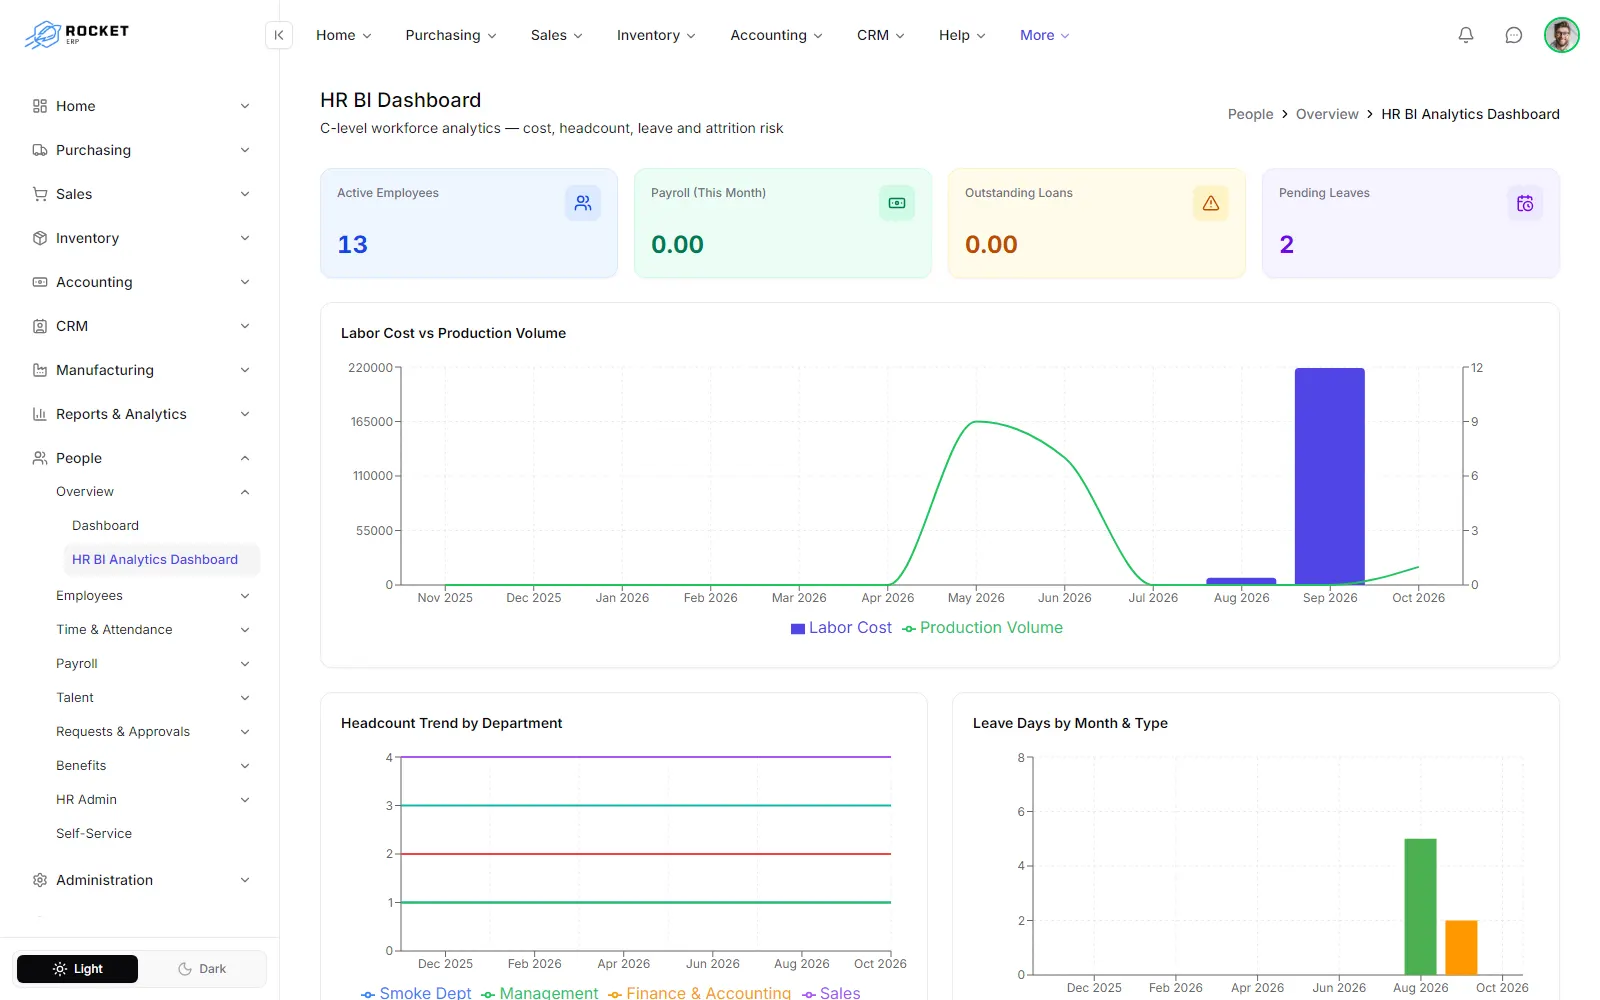Switch to Light theme
The height and width of the screenshot is (1000, 1600).
(x=78, y=969)
